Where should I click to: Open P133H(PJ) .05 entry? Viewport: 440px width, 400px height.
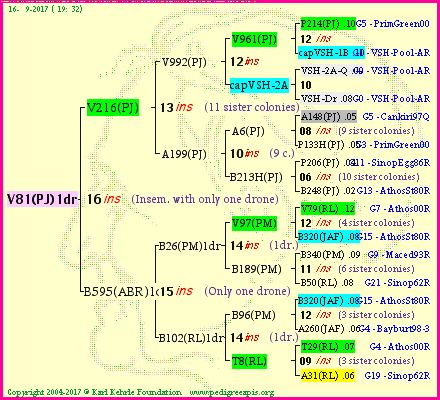tap(329, 145)
